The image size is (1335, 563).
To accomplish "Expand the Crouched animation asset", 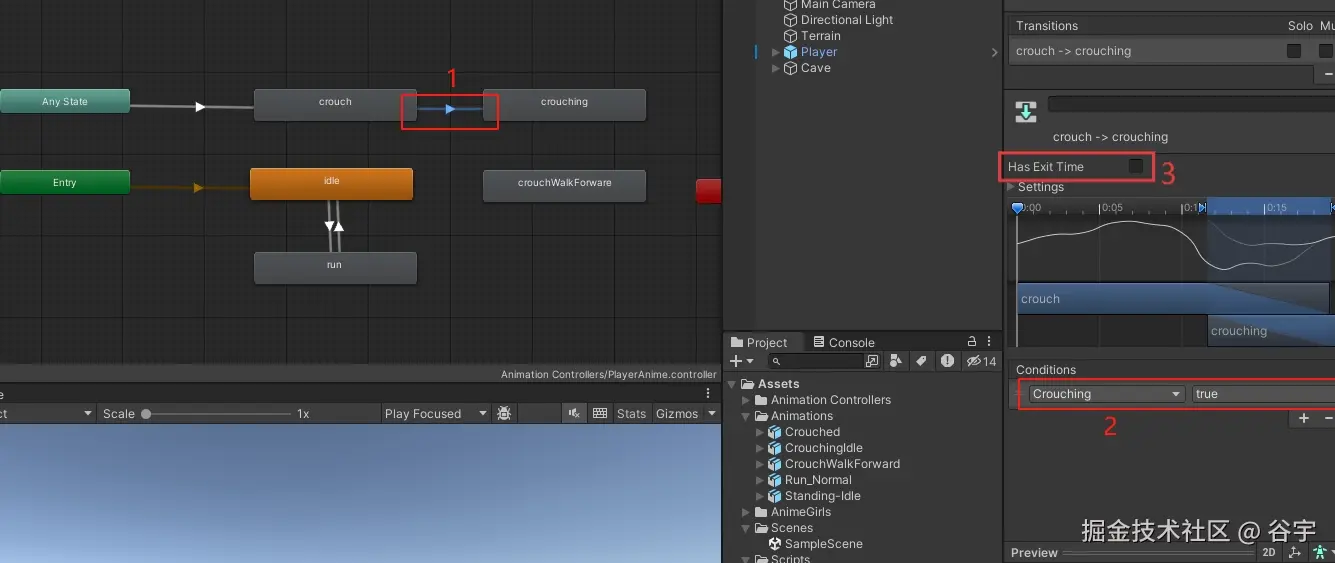I will coord(761,432).
